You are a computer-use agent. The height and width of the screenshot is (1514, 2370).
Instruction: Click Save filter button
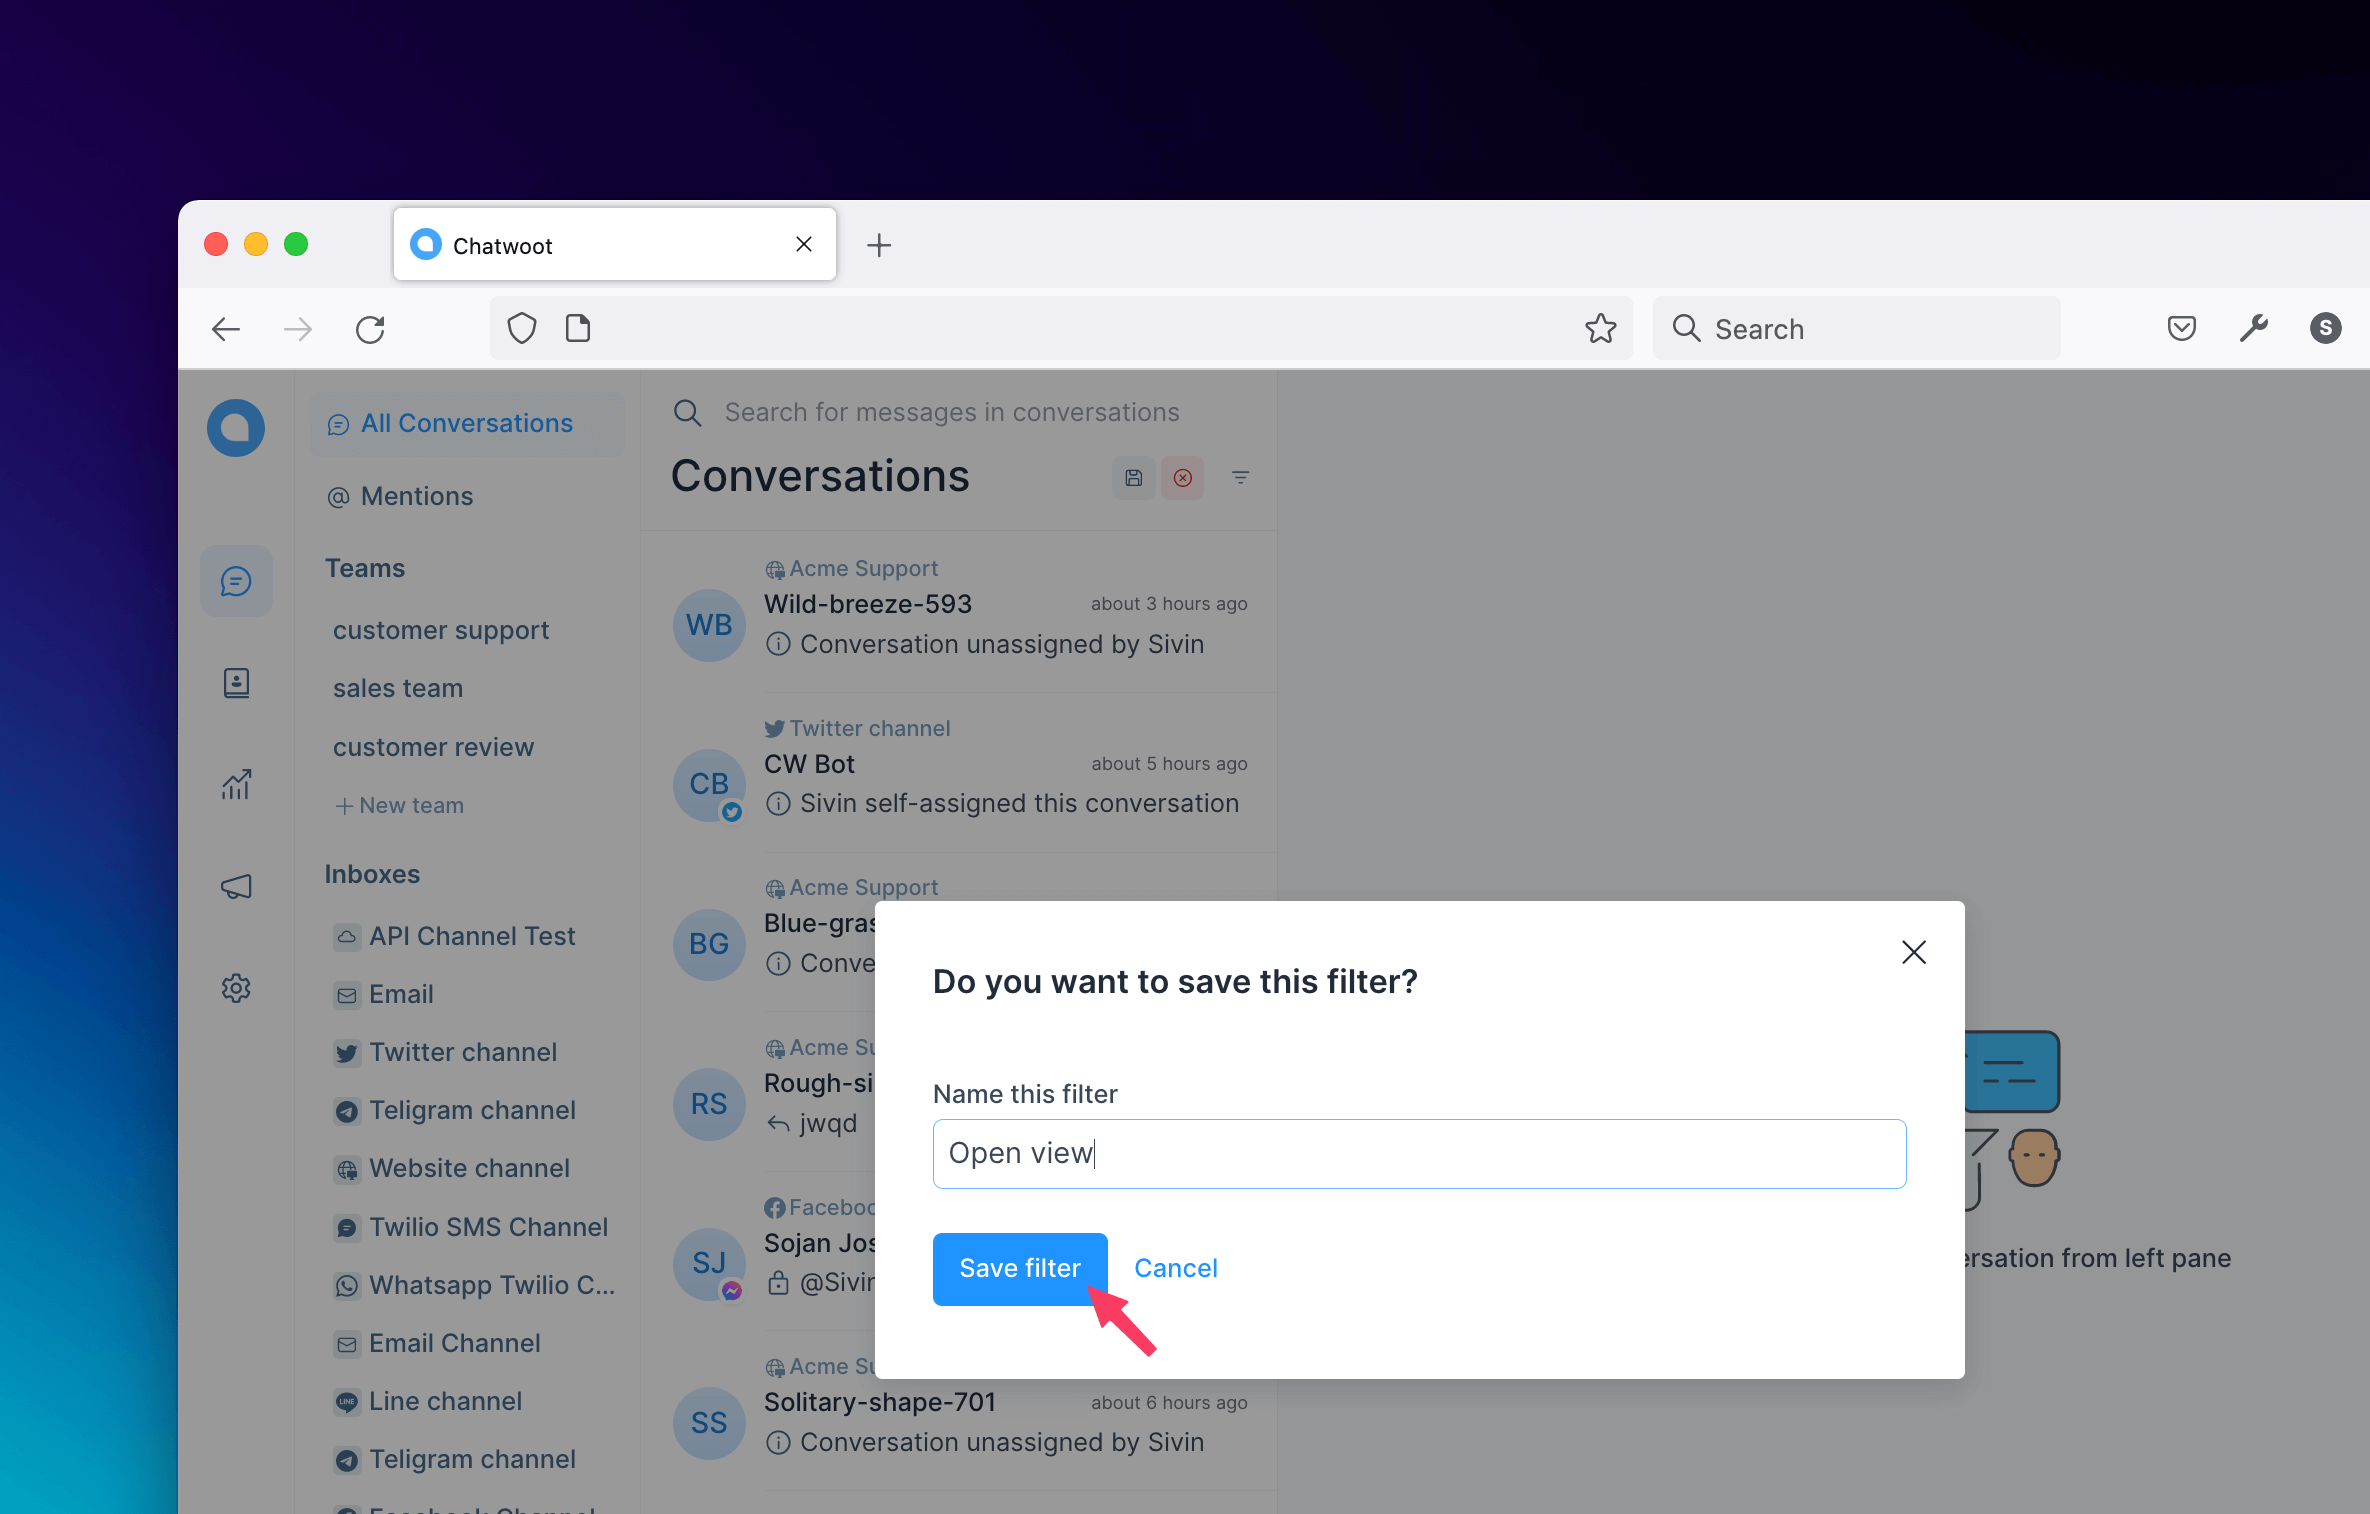(x=1019, y=1267)
